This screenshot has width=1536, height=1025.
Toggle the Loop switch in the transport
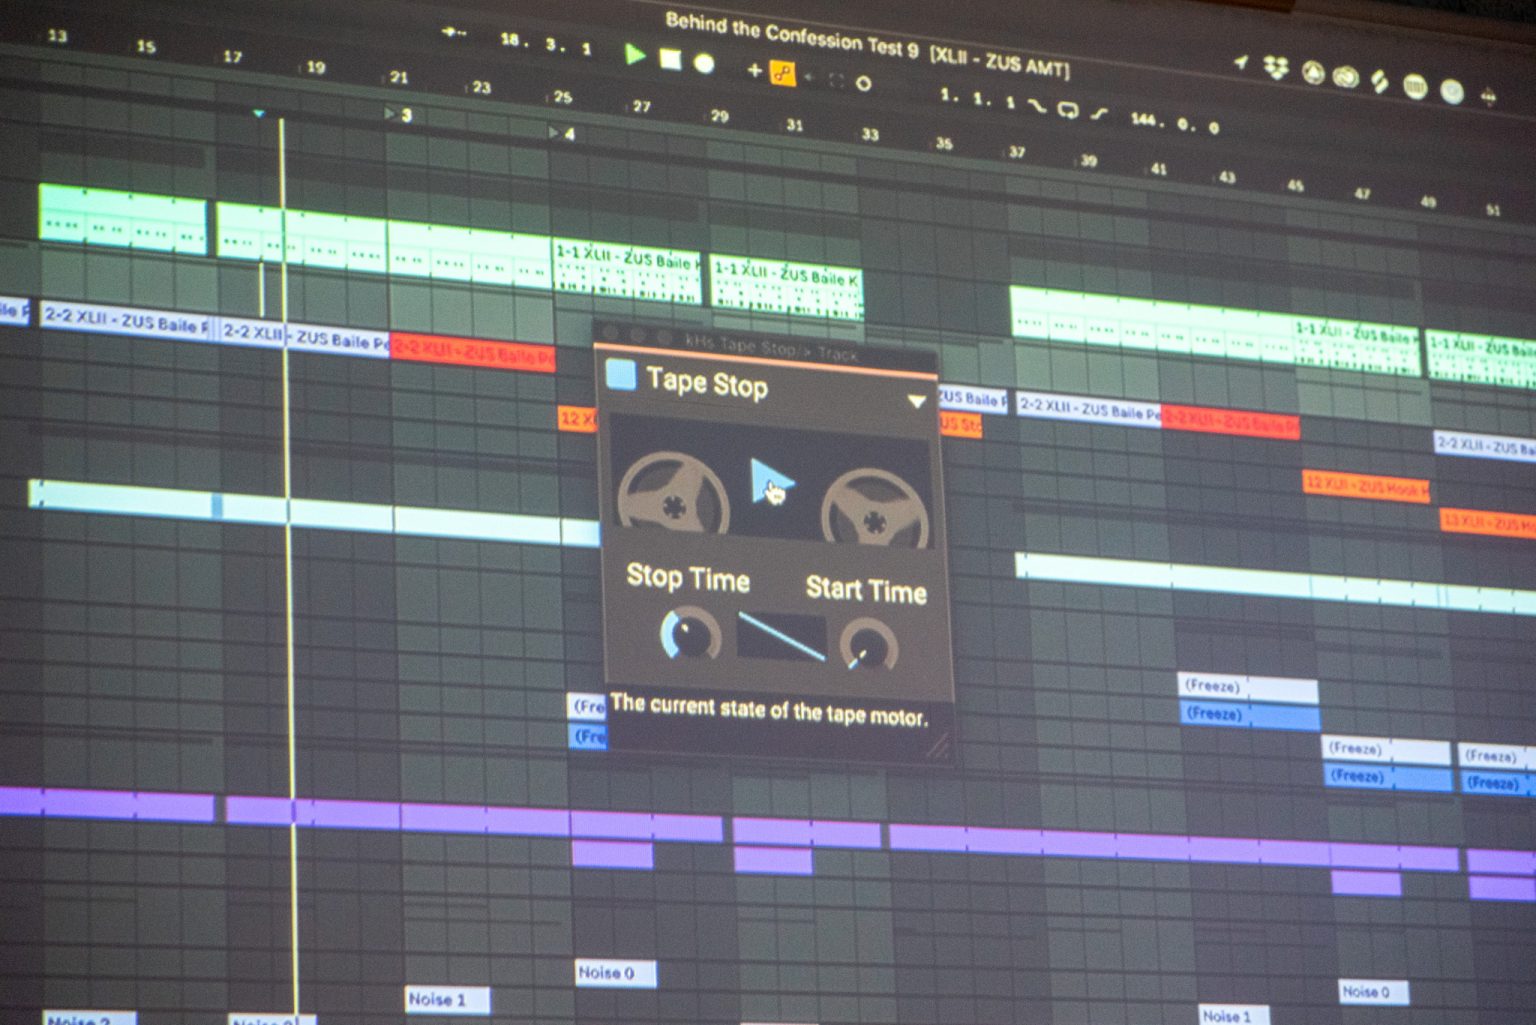(1068, 110)
